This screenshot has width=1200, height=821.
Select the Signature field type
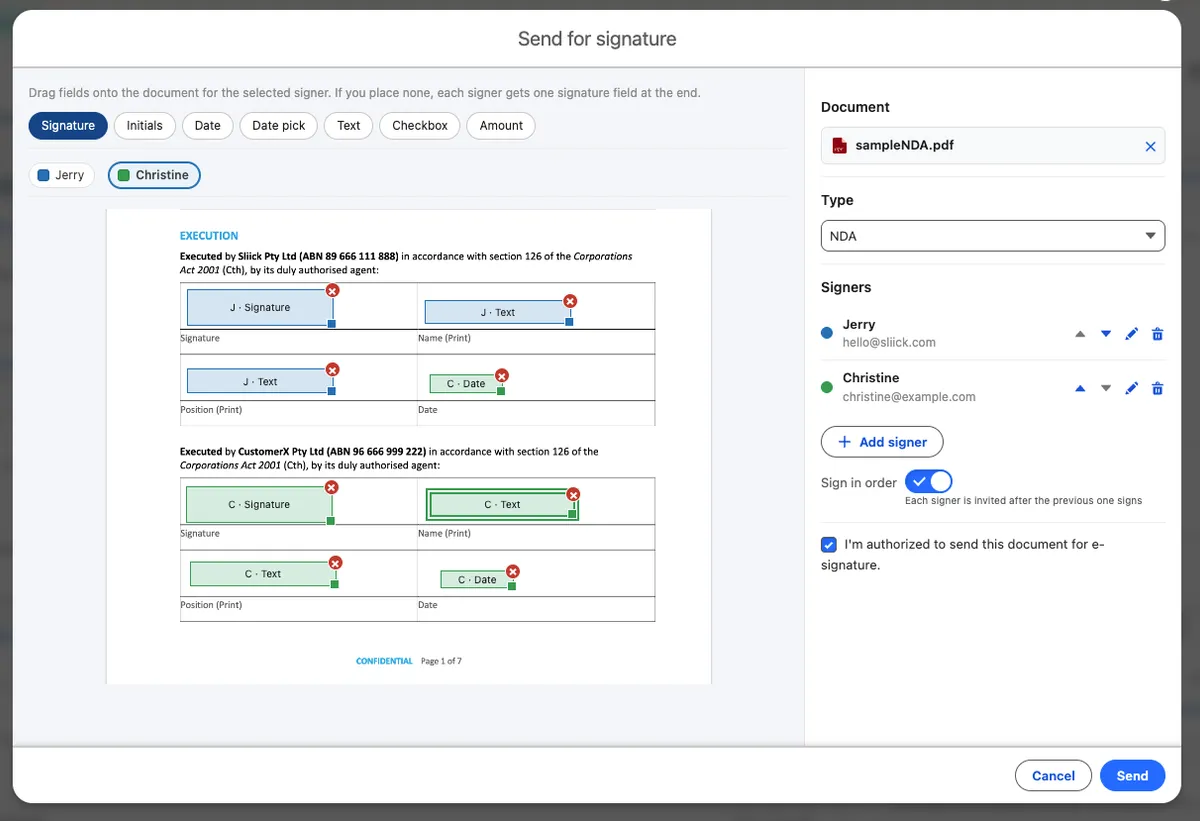pos(68,126)
